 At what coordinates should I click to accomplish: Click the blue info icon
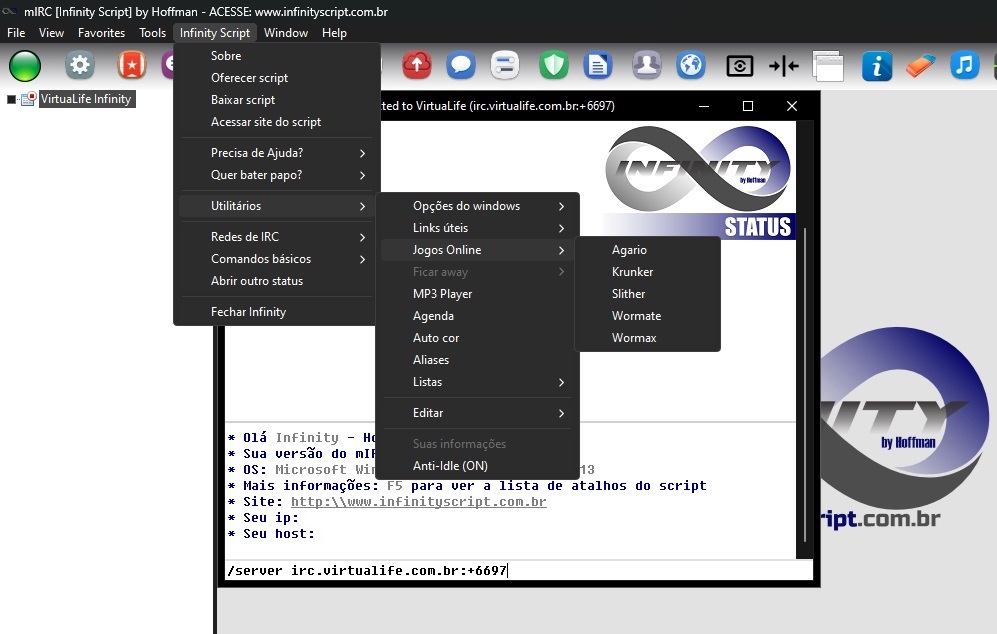pyautogui.click(x=876, y=66)
